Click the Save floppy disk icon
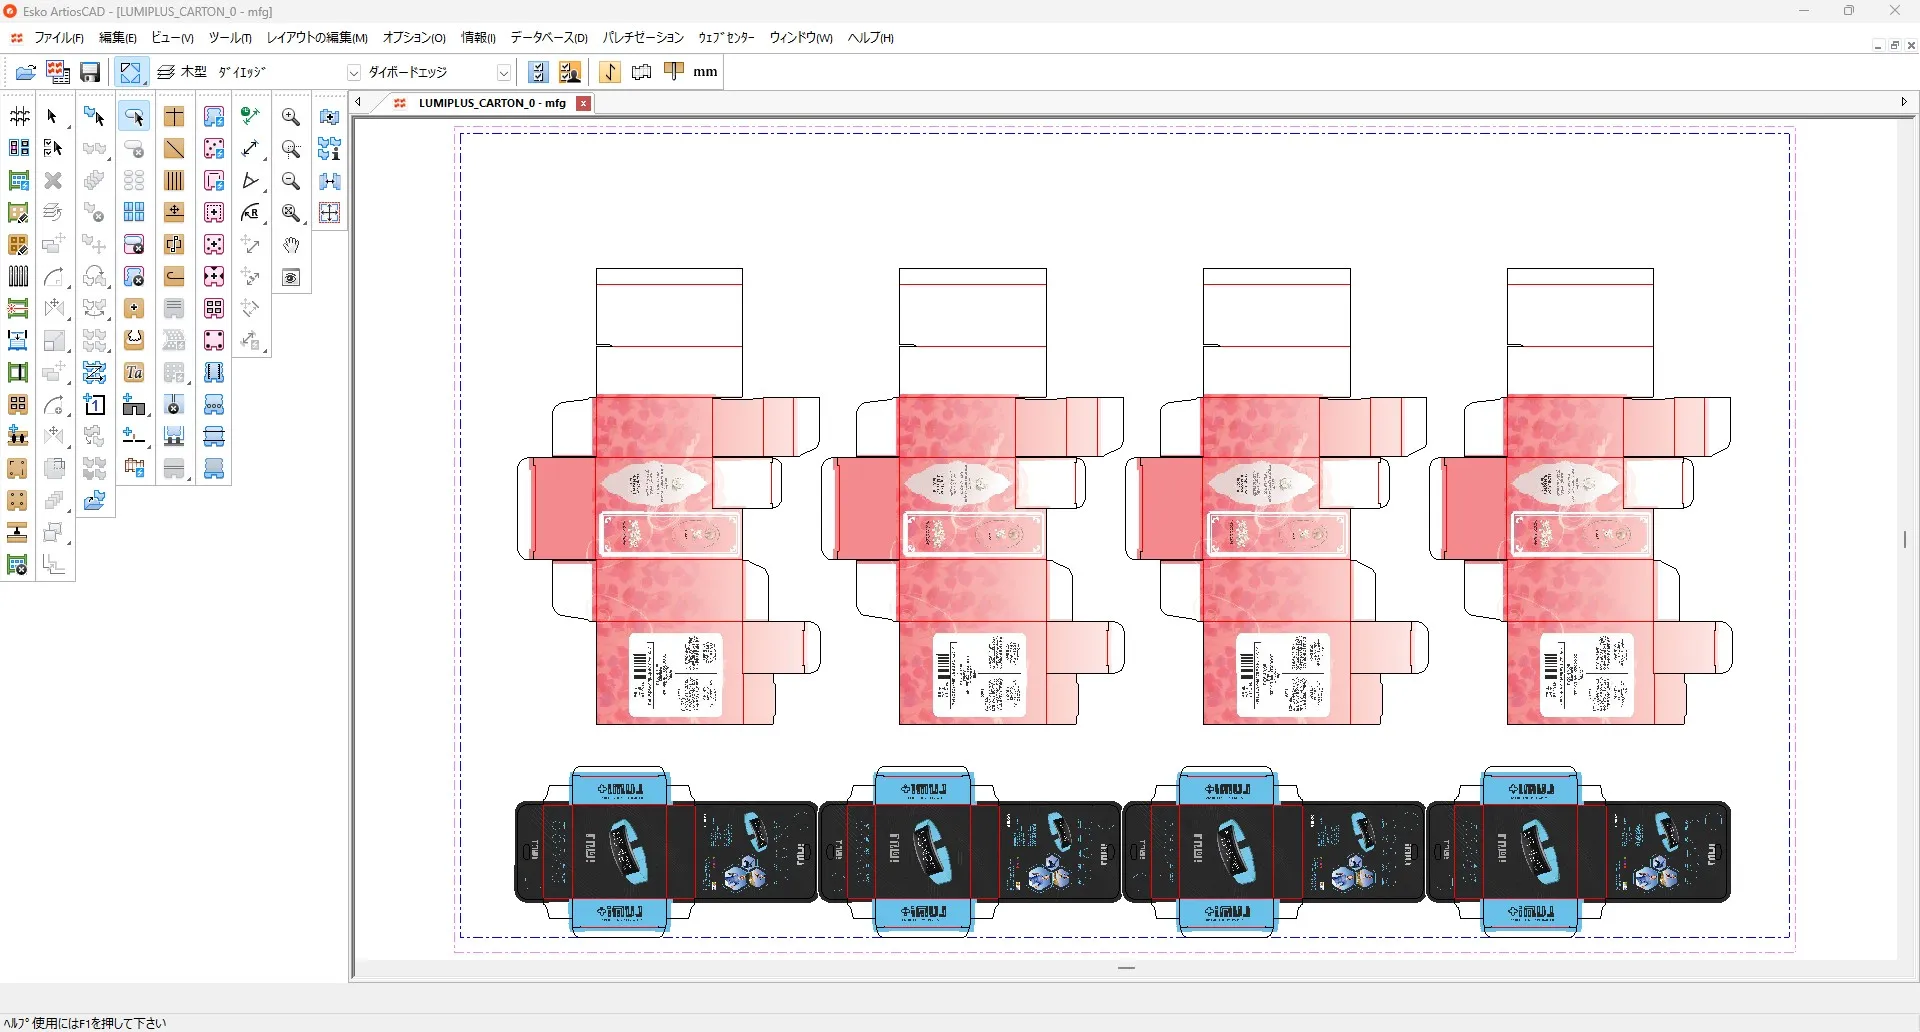Image resolution: width=1920 pixels, height=1032 pixels. coord(90,72)
